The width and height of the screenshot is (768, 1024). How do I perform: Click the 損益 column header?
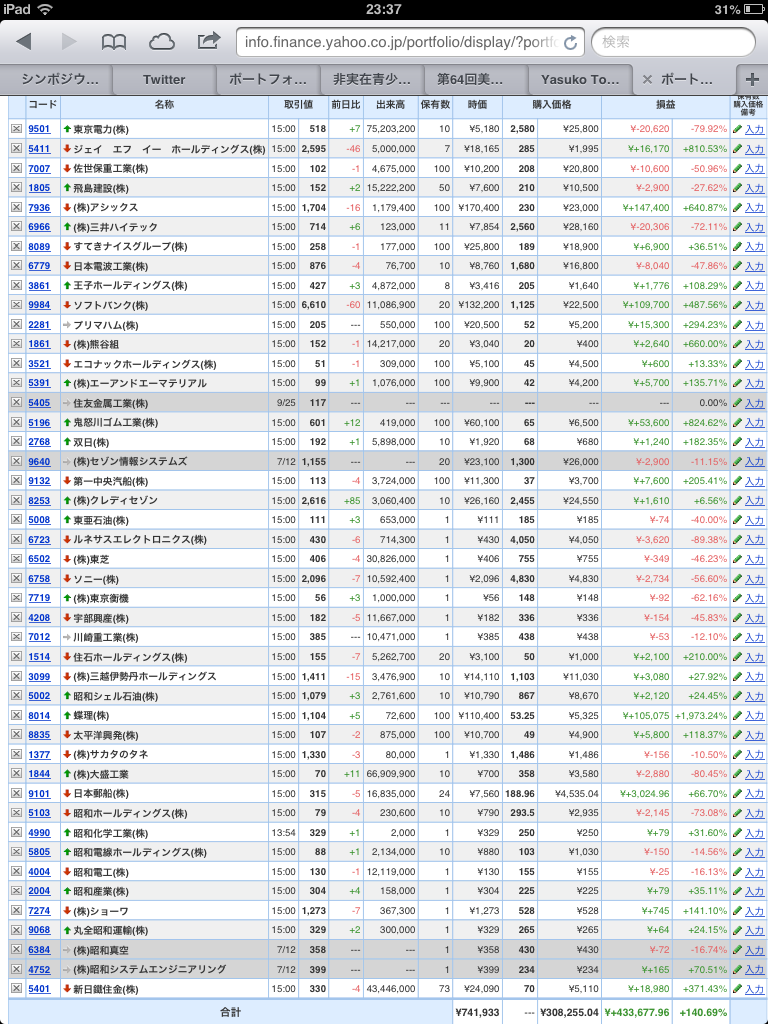pyautogui.click(x=665, y=104)
